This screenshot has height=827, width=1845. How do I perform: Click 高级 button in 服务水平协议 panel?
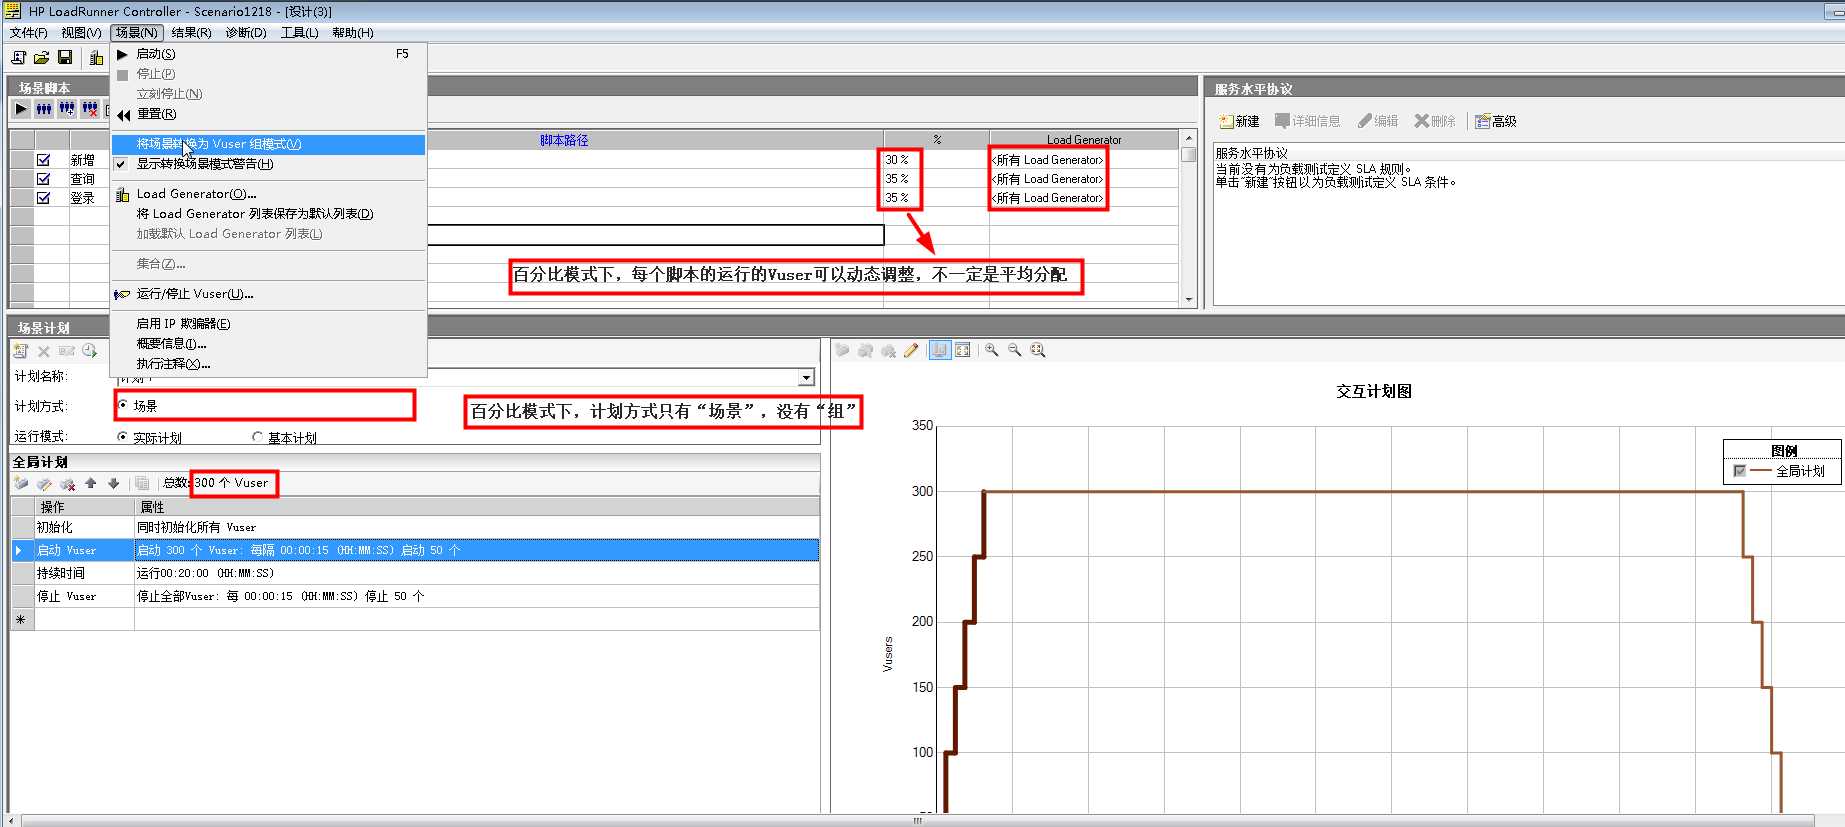[x=1496, y=121]
